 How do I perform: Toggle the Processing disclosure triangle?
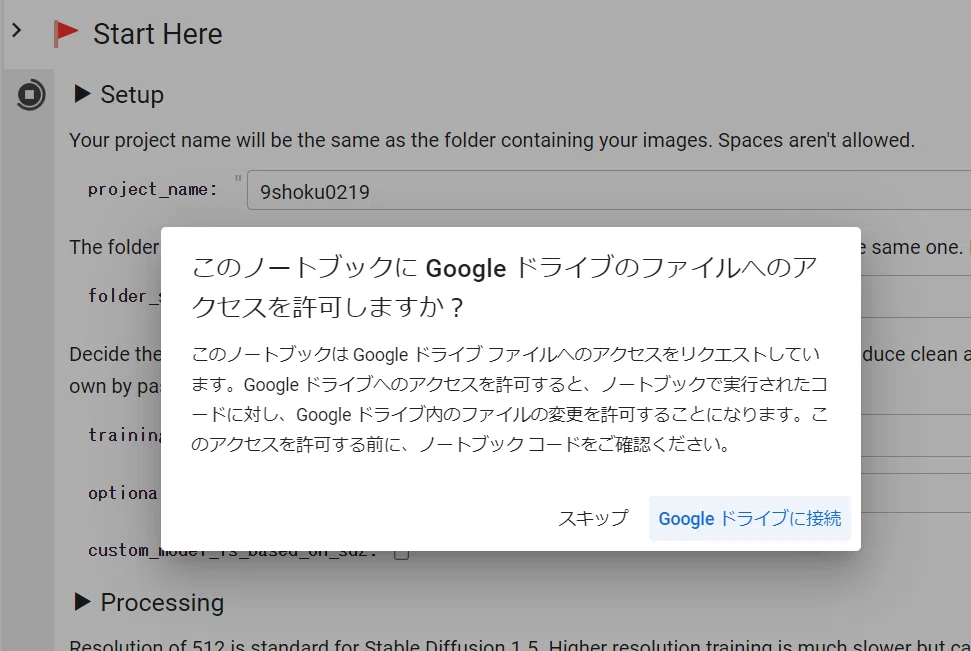coord(82,601)
